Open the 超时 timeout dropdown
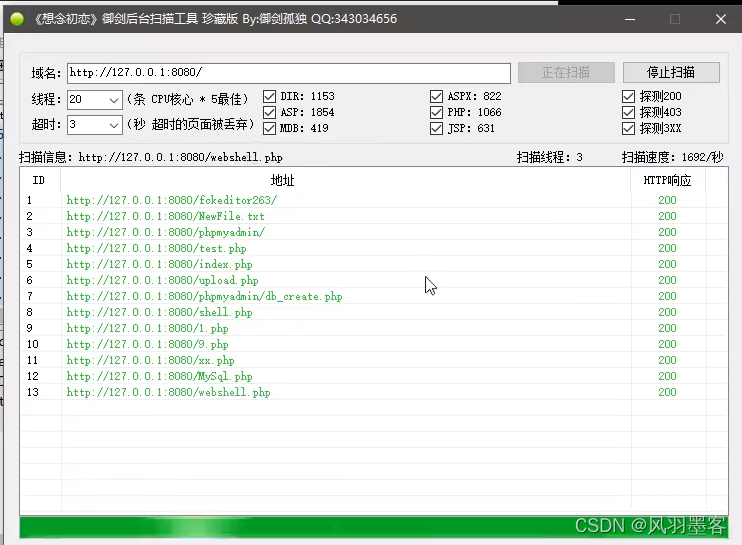The image size is (742, 545). tap(113, 125)
